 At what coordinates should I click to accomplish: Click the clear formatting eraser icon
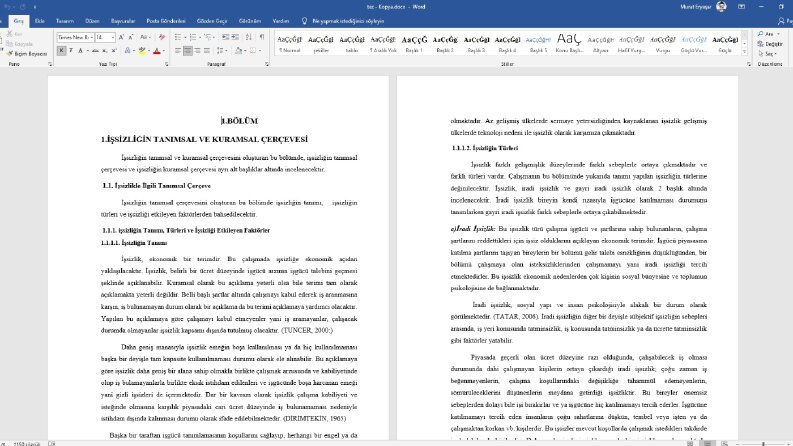click(x=162, y=37)
